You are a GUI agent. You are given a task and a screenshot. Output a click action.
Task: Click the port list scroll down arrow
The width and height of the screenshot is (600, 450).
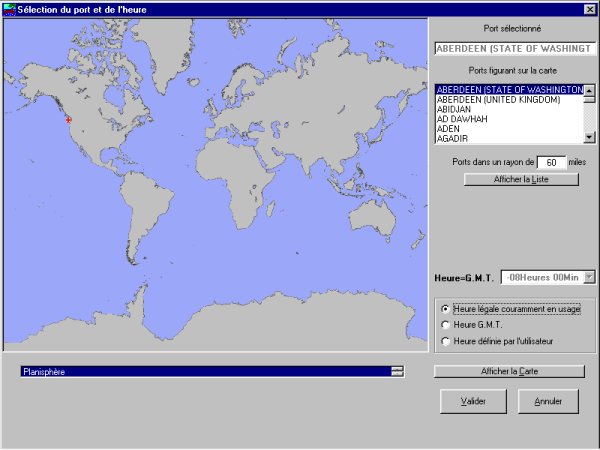click(589, 137)
